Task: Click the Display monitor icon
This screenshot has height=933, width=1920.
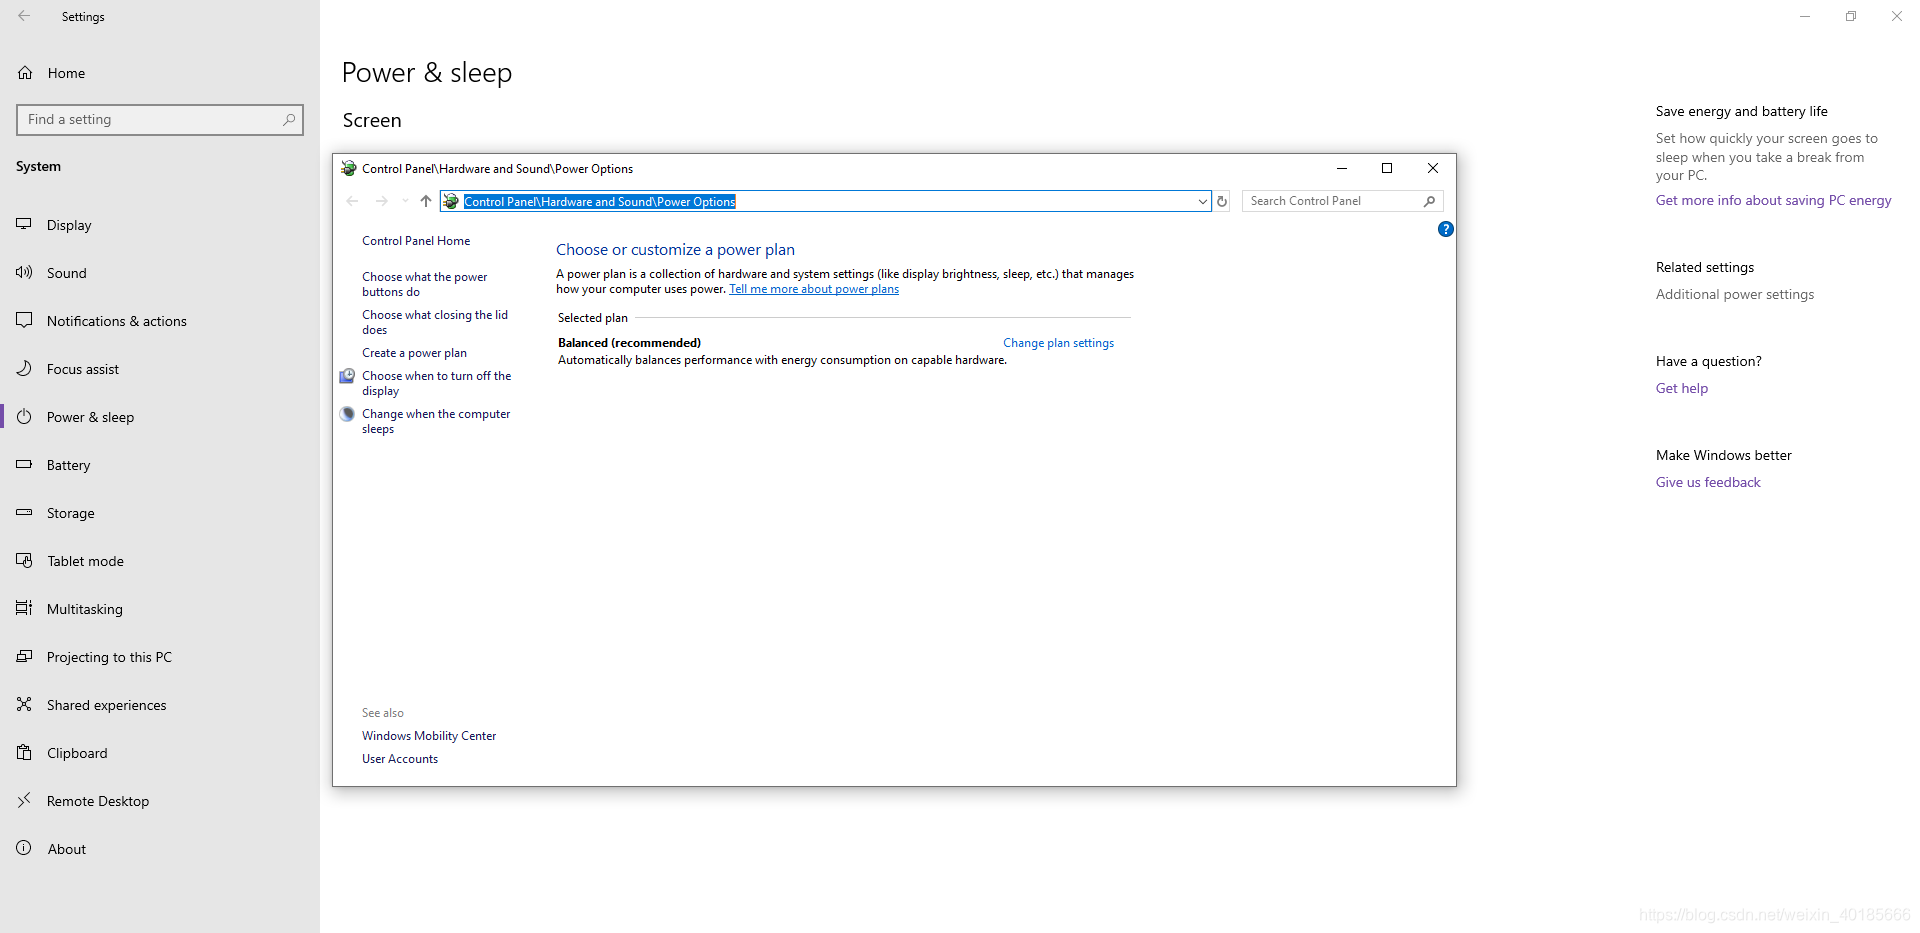Action: [x=24, y=224]
